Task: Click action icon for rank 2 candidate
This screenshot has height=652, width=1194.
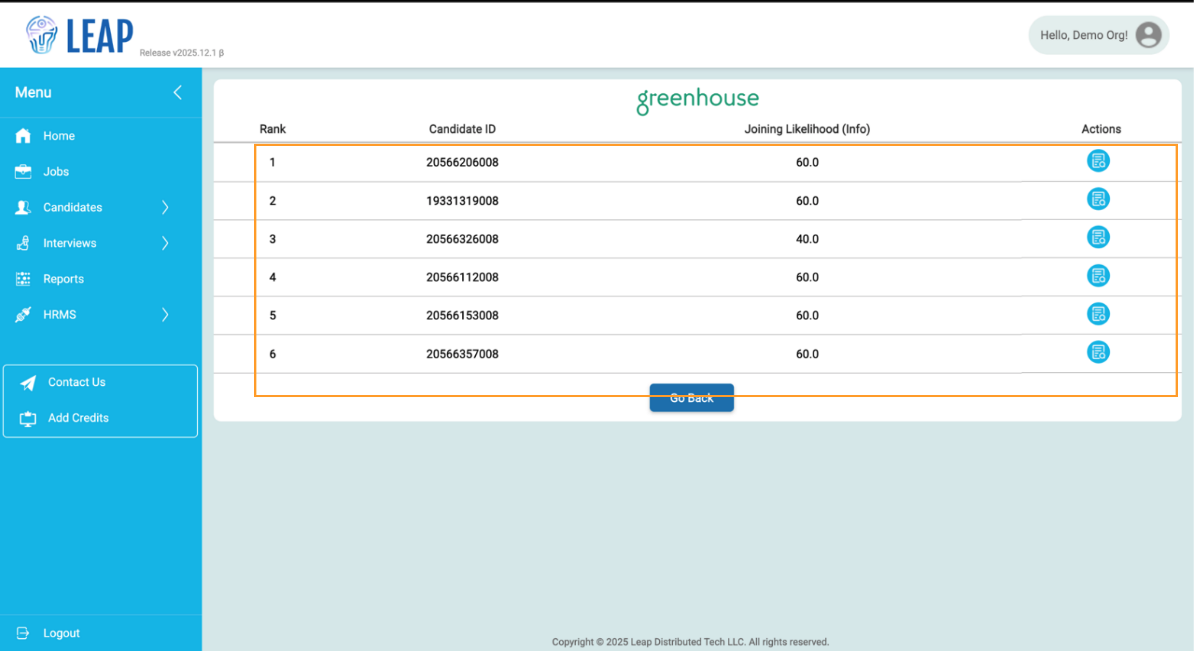Action: (x=1098, y=199)
